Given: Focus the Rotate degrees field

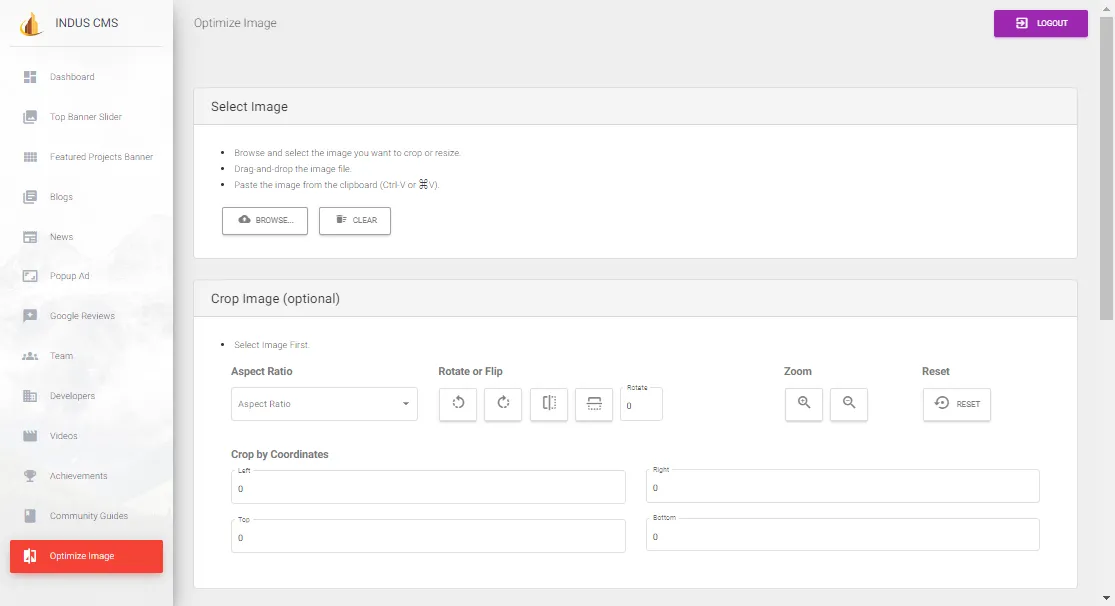Looking at the screenshot, I should click(641, 405).
